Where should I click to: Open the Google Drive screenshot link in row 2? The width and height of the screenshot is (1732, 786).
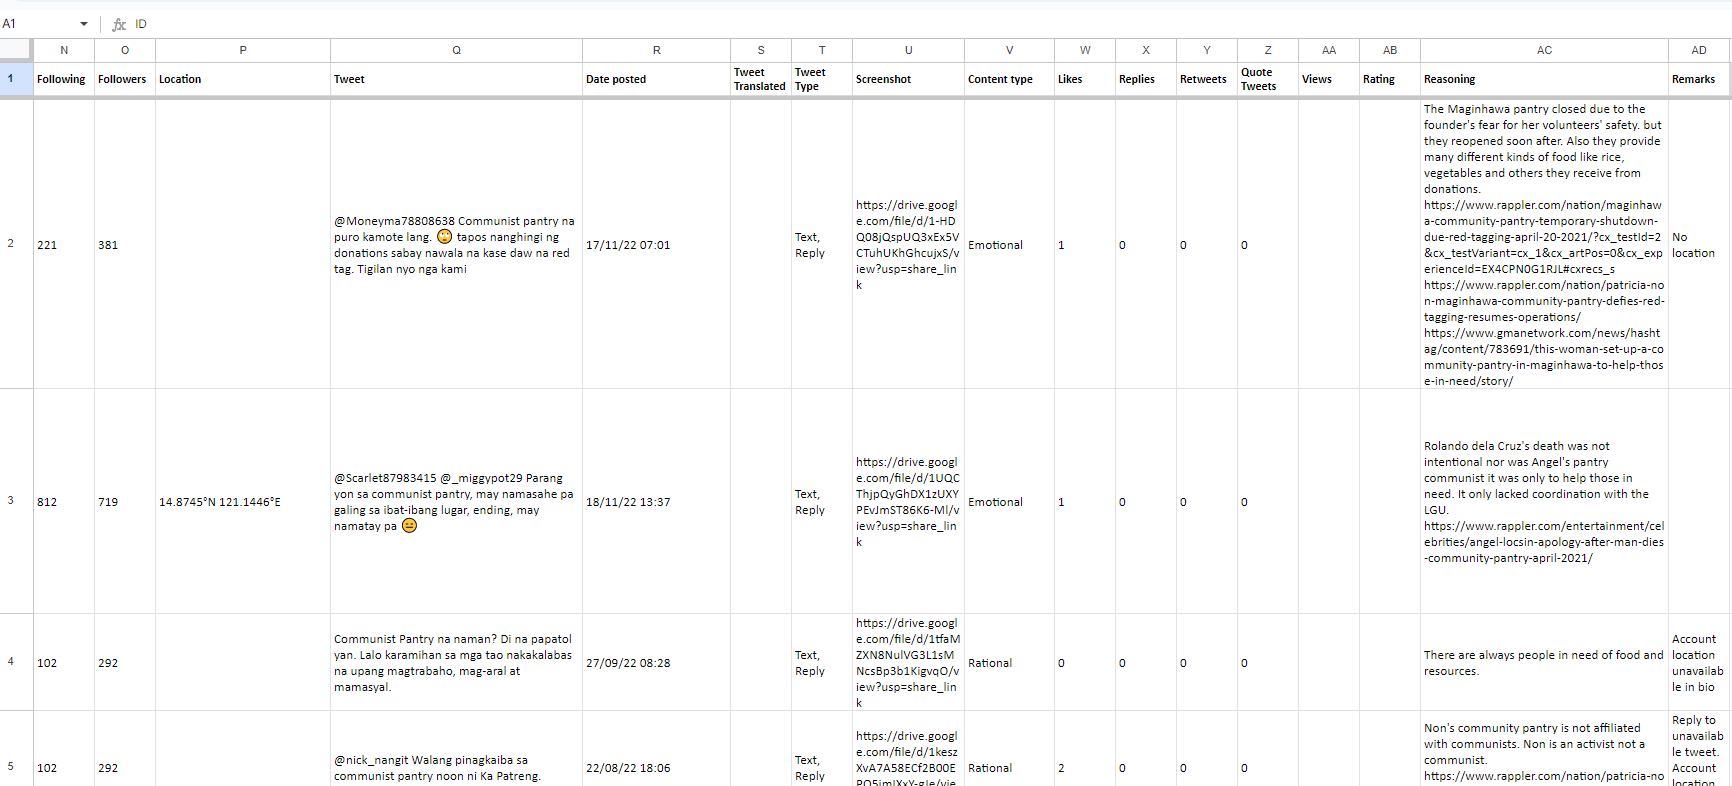pyautogui.click(x=907, y=245)
